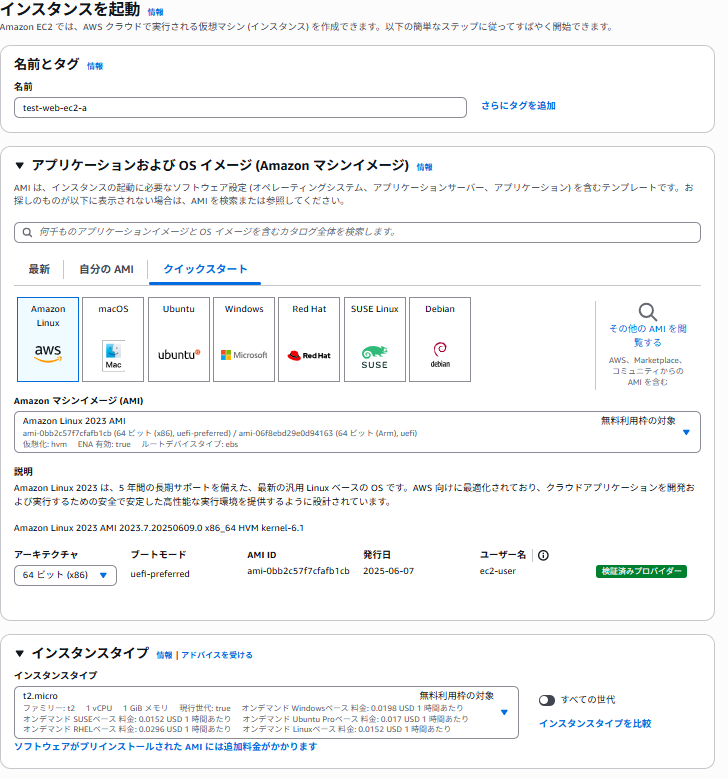Click the さらにタグを追加 link
728x779 pixels.
[518, 106]
